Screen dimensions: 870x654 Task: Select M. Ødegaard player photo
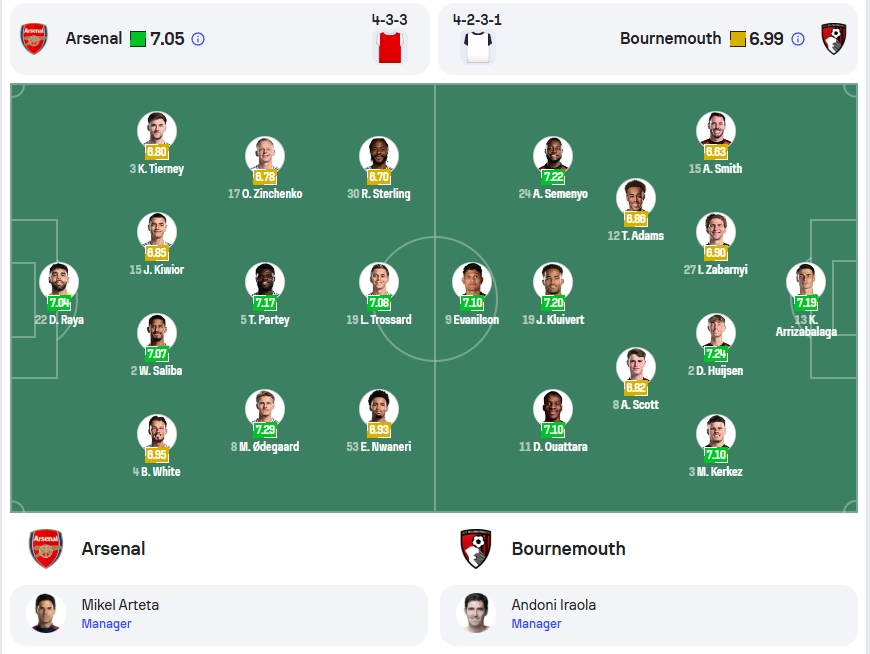pyautogui.click(x=265, y=409)
